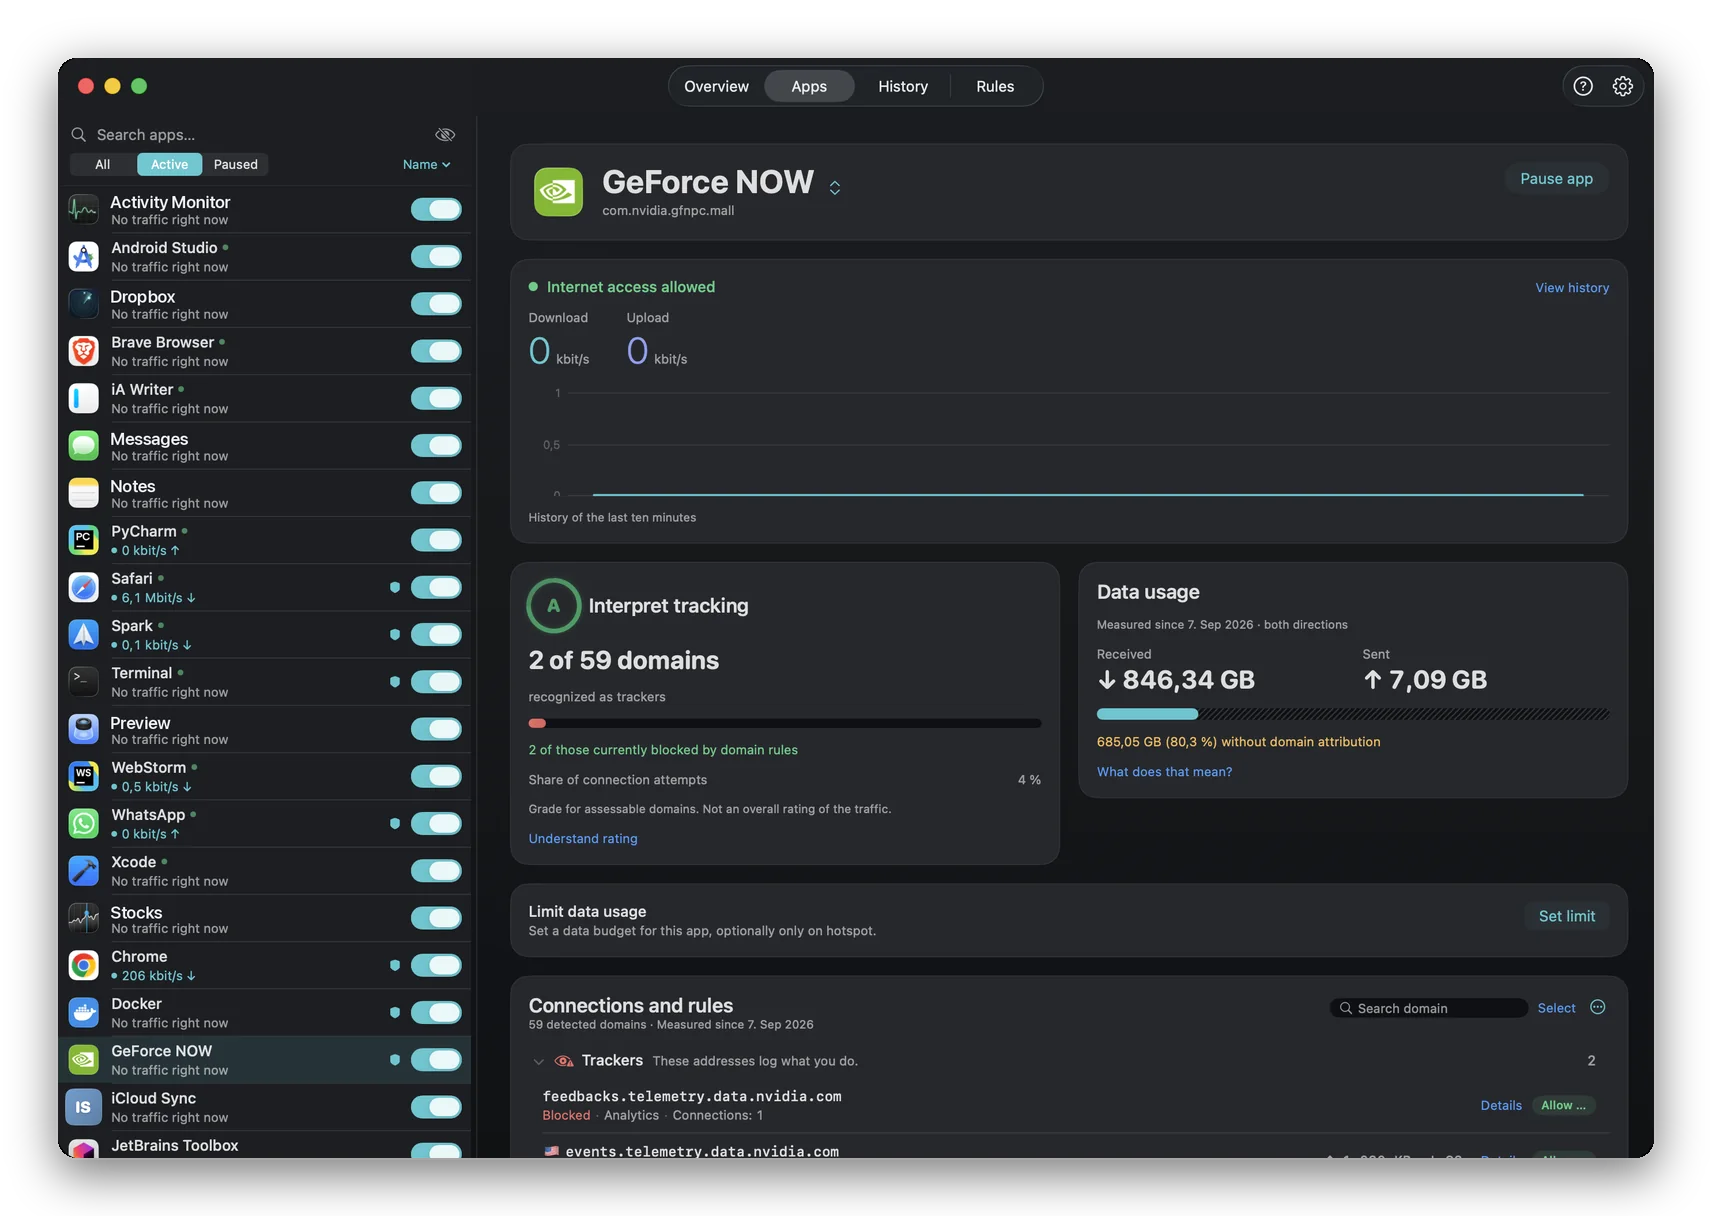Select the Docker whale icon
Image resolution: width=1712 pixels, height=1216 pixels.
click(x=84, y=1012)
